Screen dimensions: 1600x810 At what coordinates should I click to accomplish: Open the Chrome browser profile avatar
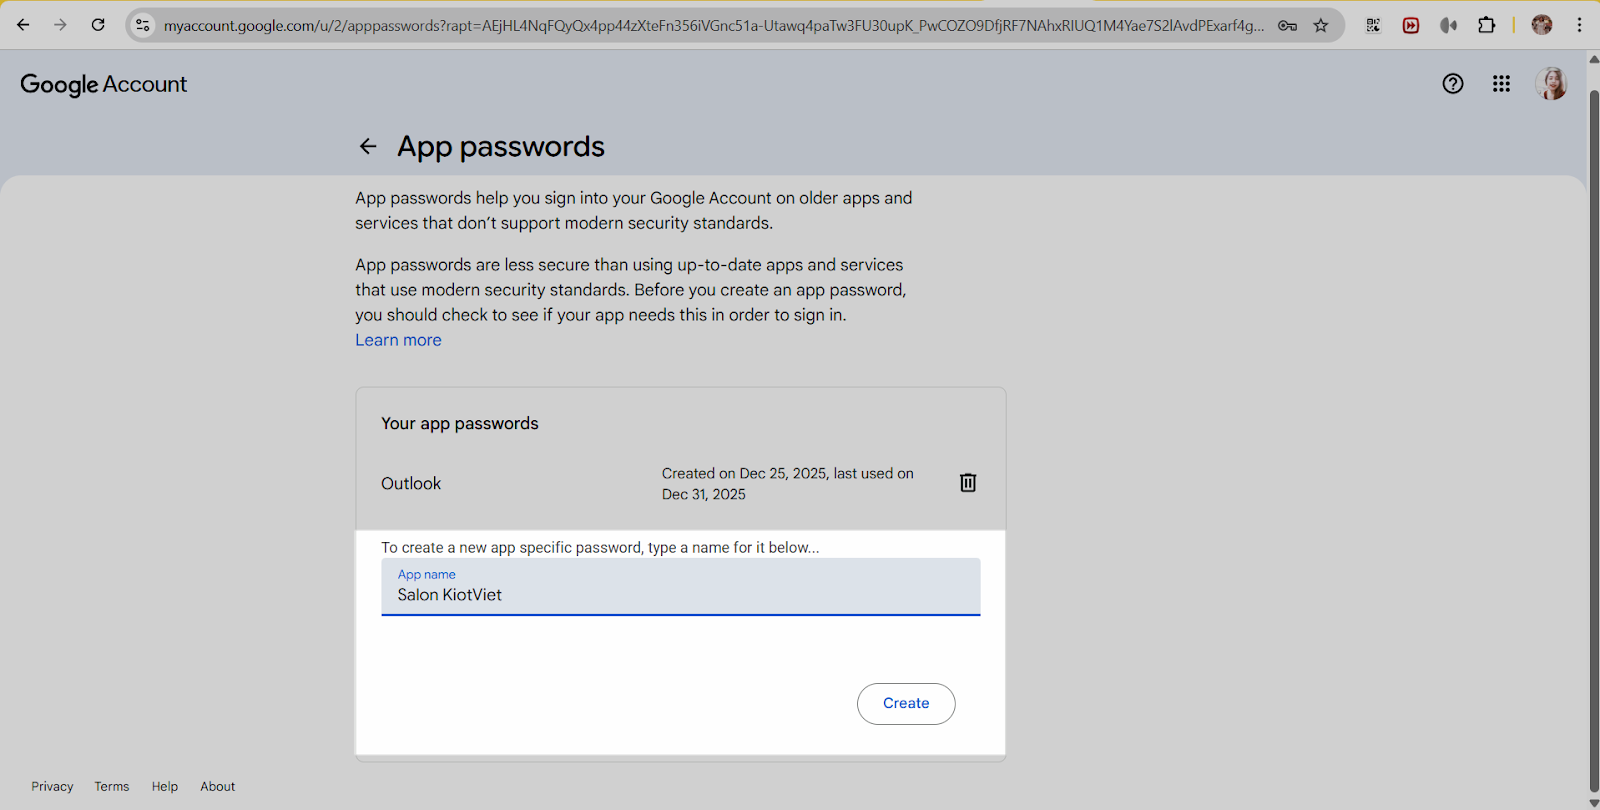(1541, 25)
